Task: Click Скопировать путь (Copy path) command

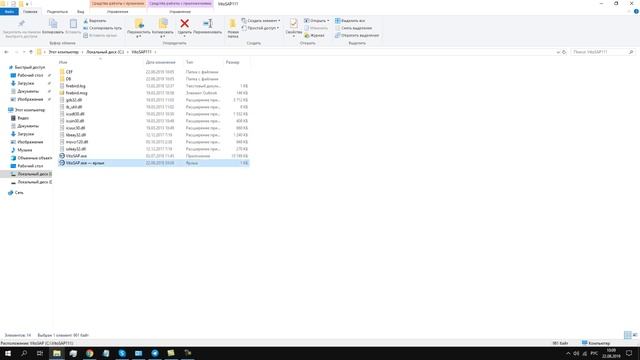Action: pos(102,28)
